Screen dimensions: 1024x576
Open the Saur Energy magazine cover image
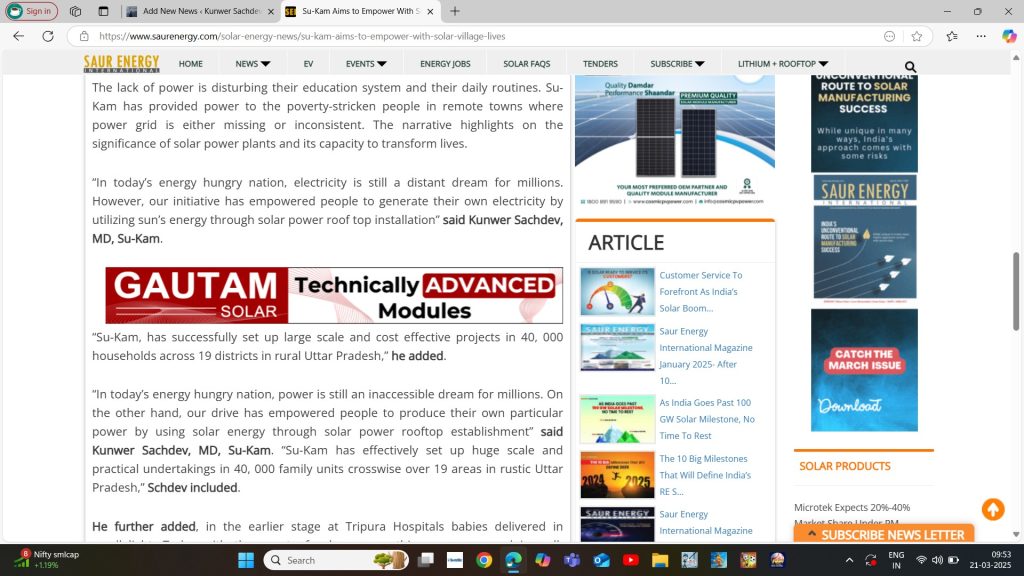865,237
